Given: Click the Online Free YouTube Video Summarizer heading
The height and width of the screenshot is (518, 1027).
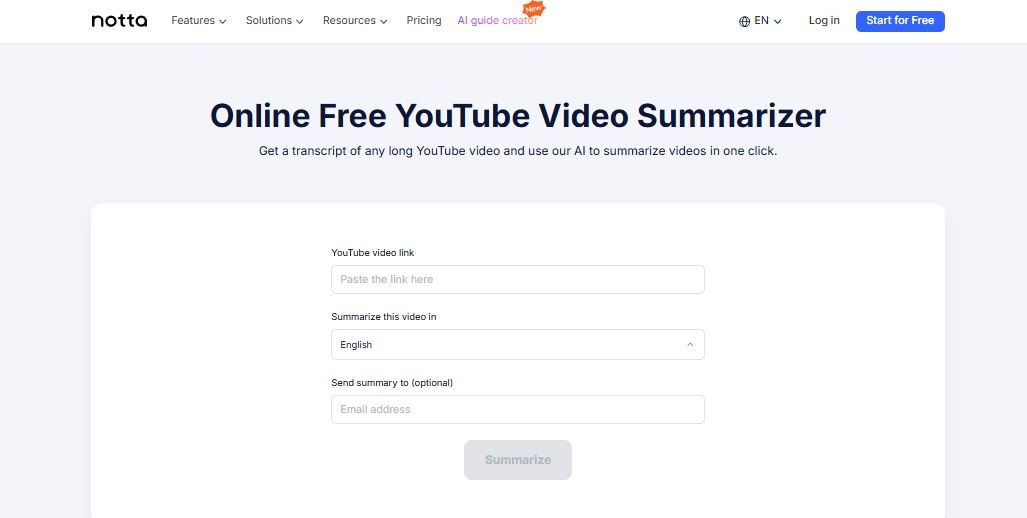Looking at the screenshot, I should coord(517,115).
